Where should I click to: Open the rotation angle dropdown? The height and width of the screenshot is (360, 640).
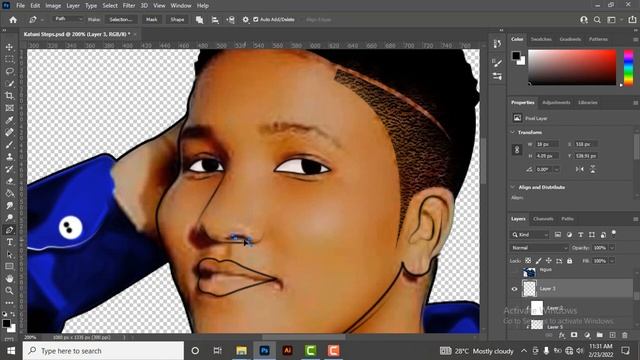tap(557, 169)
